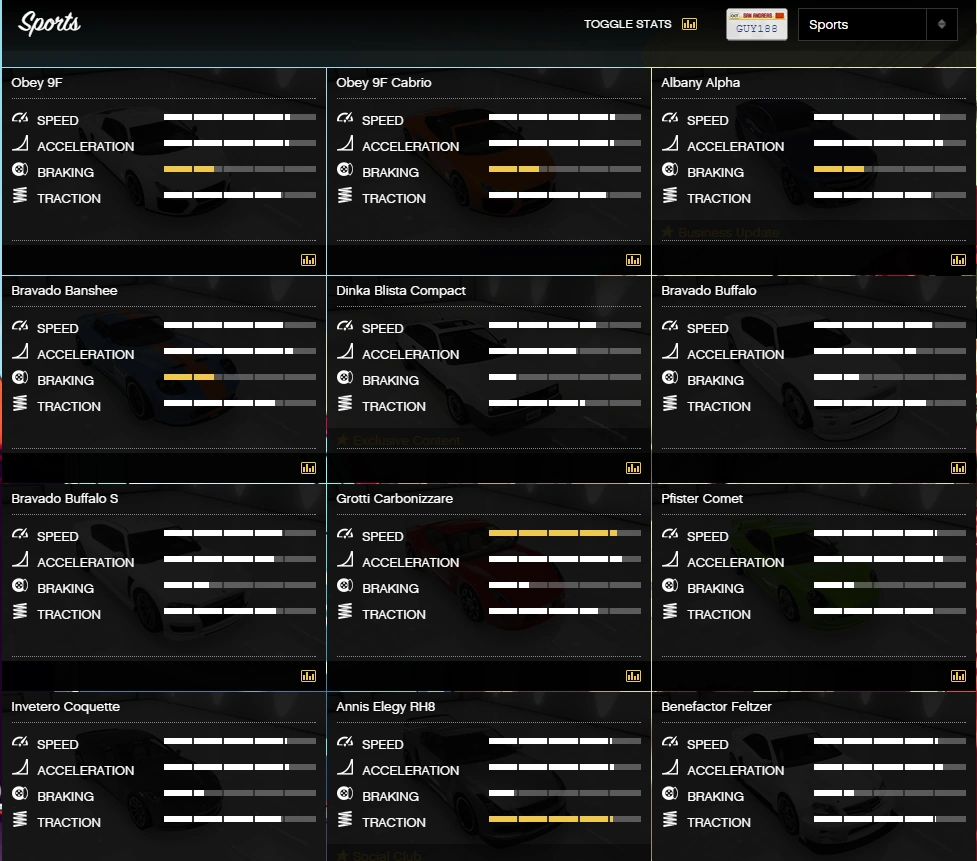977x861 pixels.
Task: Select the Obey 9F vehicle title
Action: tap(37, 82)
